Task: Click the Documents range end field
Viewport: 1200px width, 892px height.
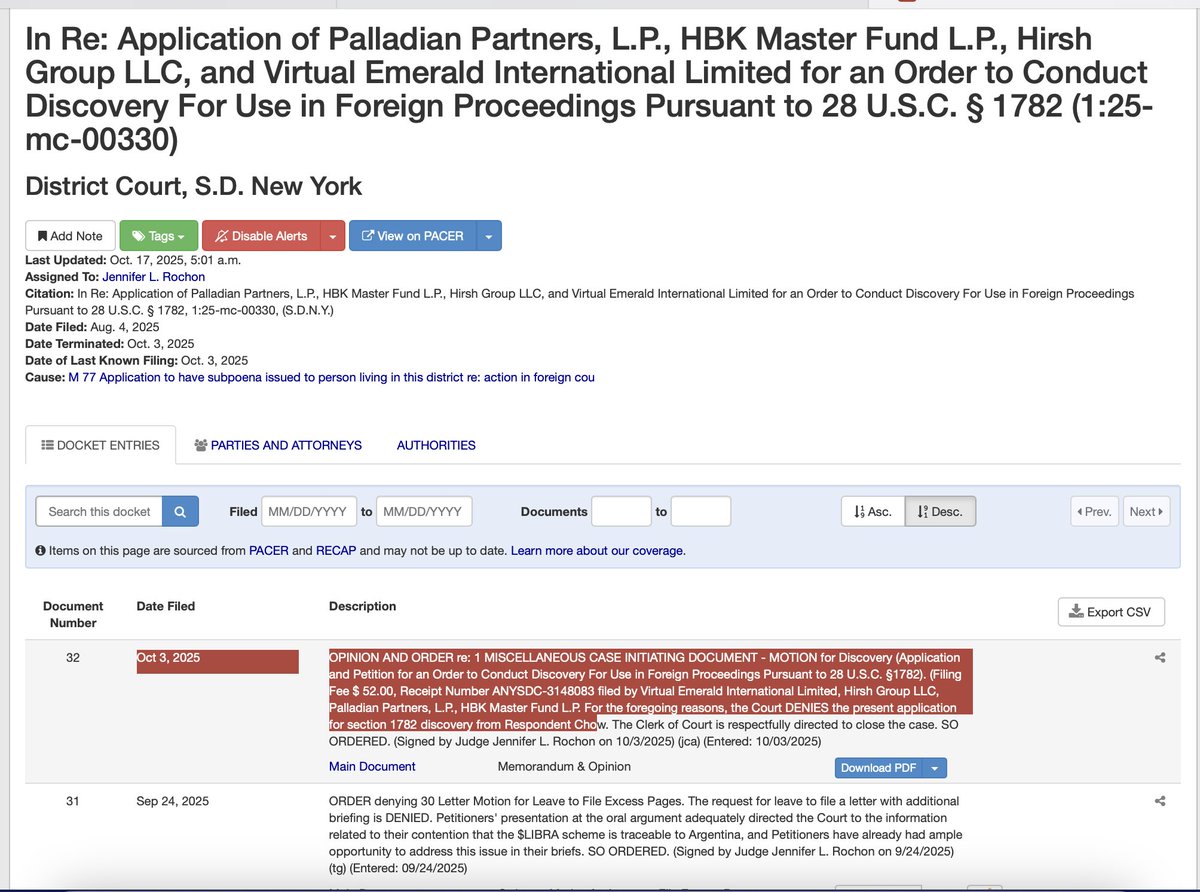Action: (x=701, y=511)
